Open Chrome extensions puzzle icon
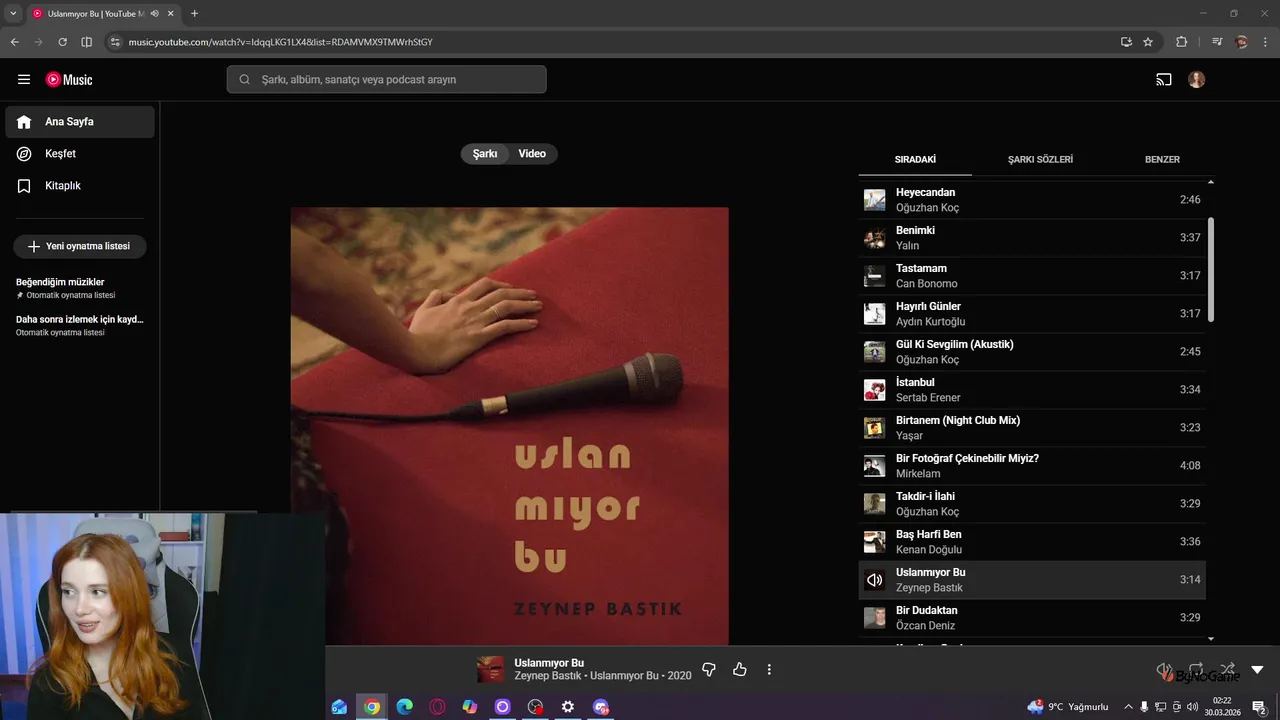 click(1181, 42)
